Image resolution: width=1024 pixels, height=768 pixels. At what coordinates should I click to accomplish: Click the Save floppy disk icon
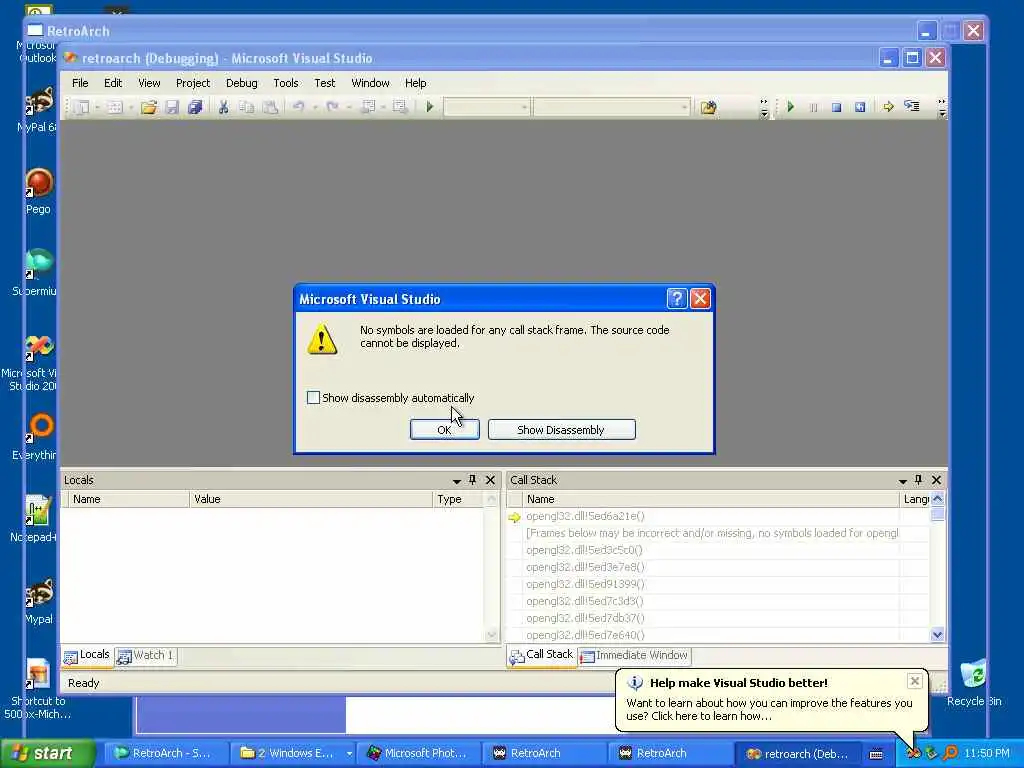pyautogui.click(x=172, y=107)
